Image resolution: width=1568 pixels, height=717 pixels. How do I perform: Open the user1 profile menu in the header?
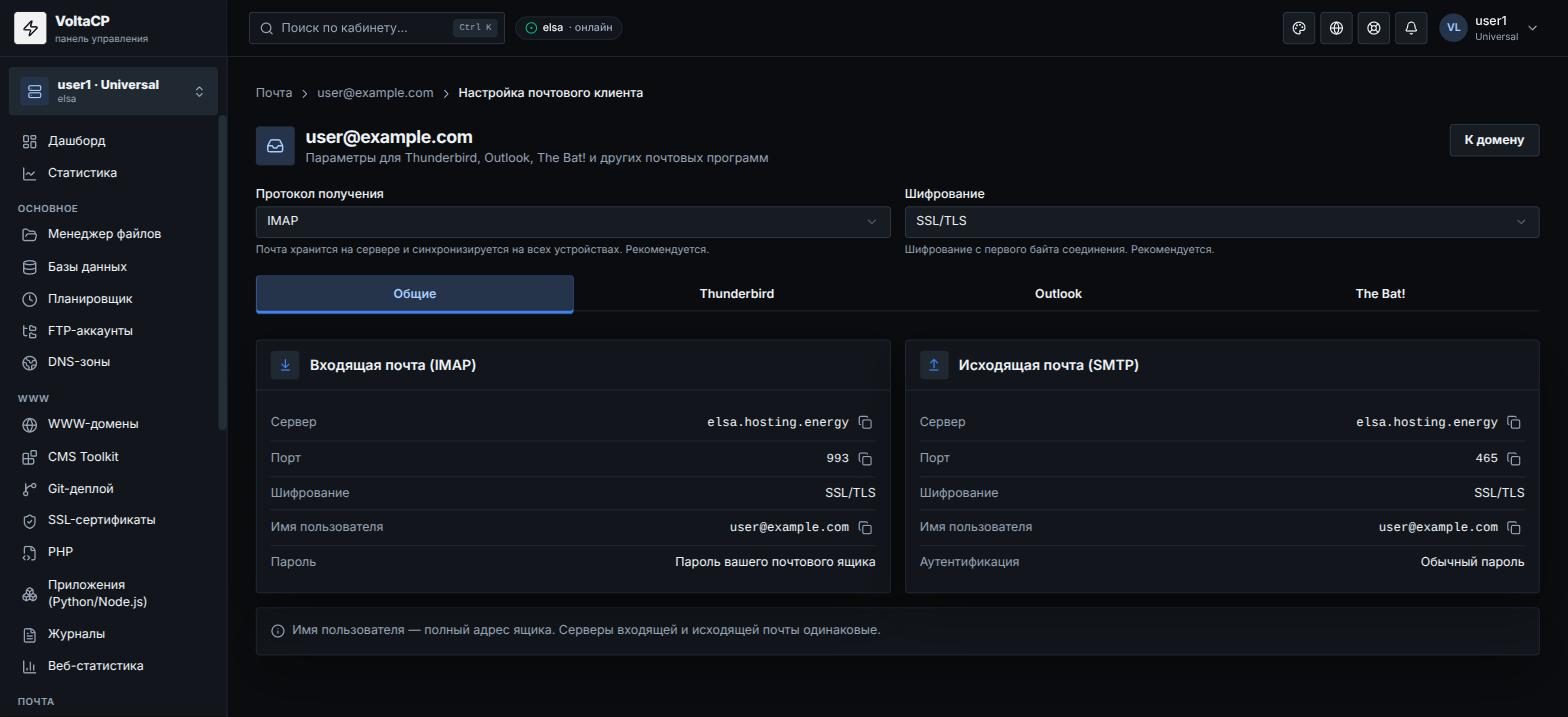(1489, 28)
